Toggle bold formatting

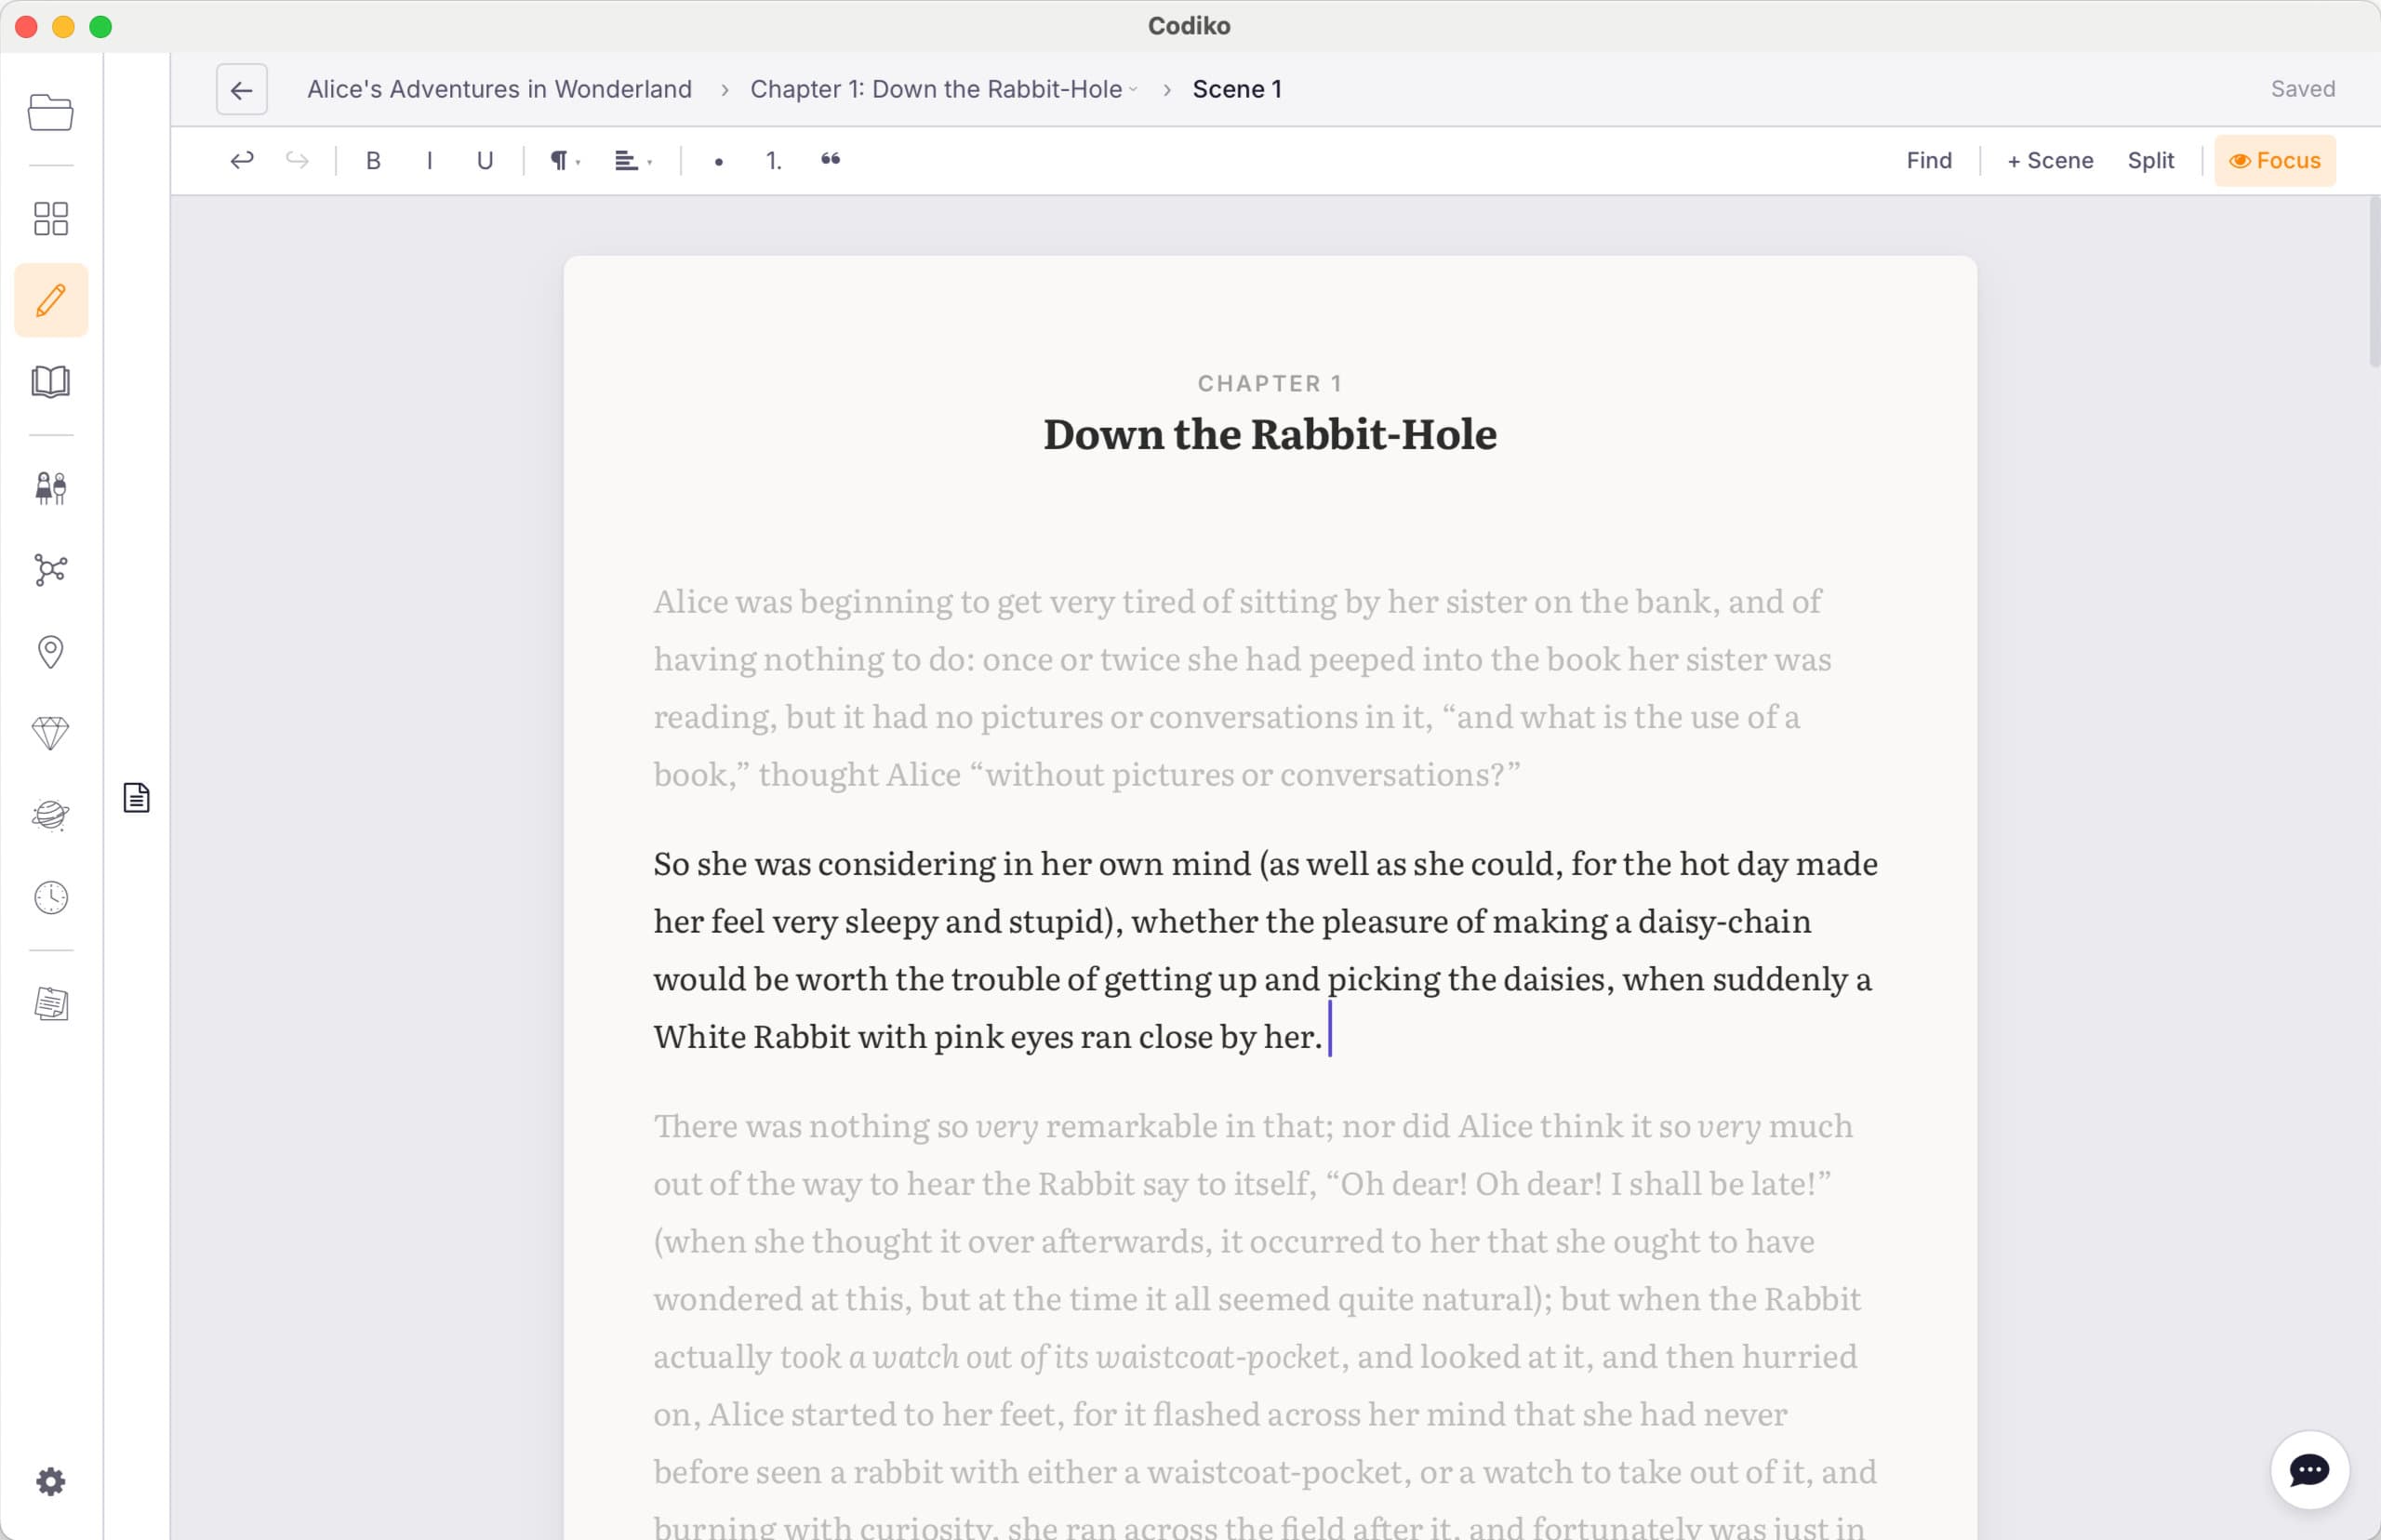pos(373,160)
